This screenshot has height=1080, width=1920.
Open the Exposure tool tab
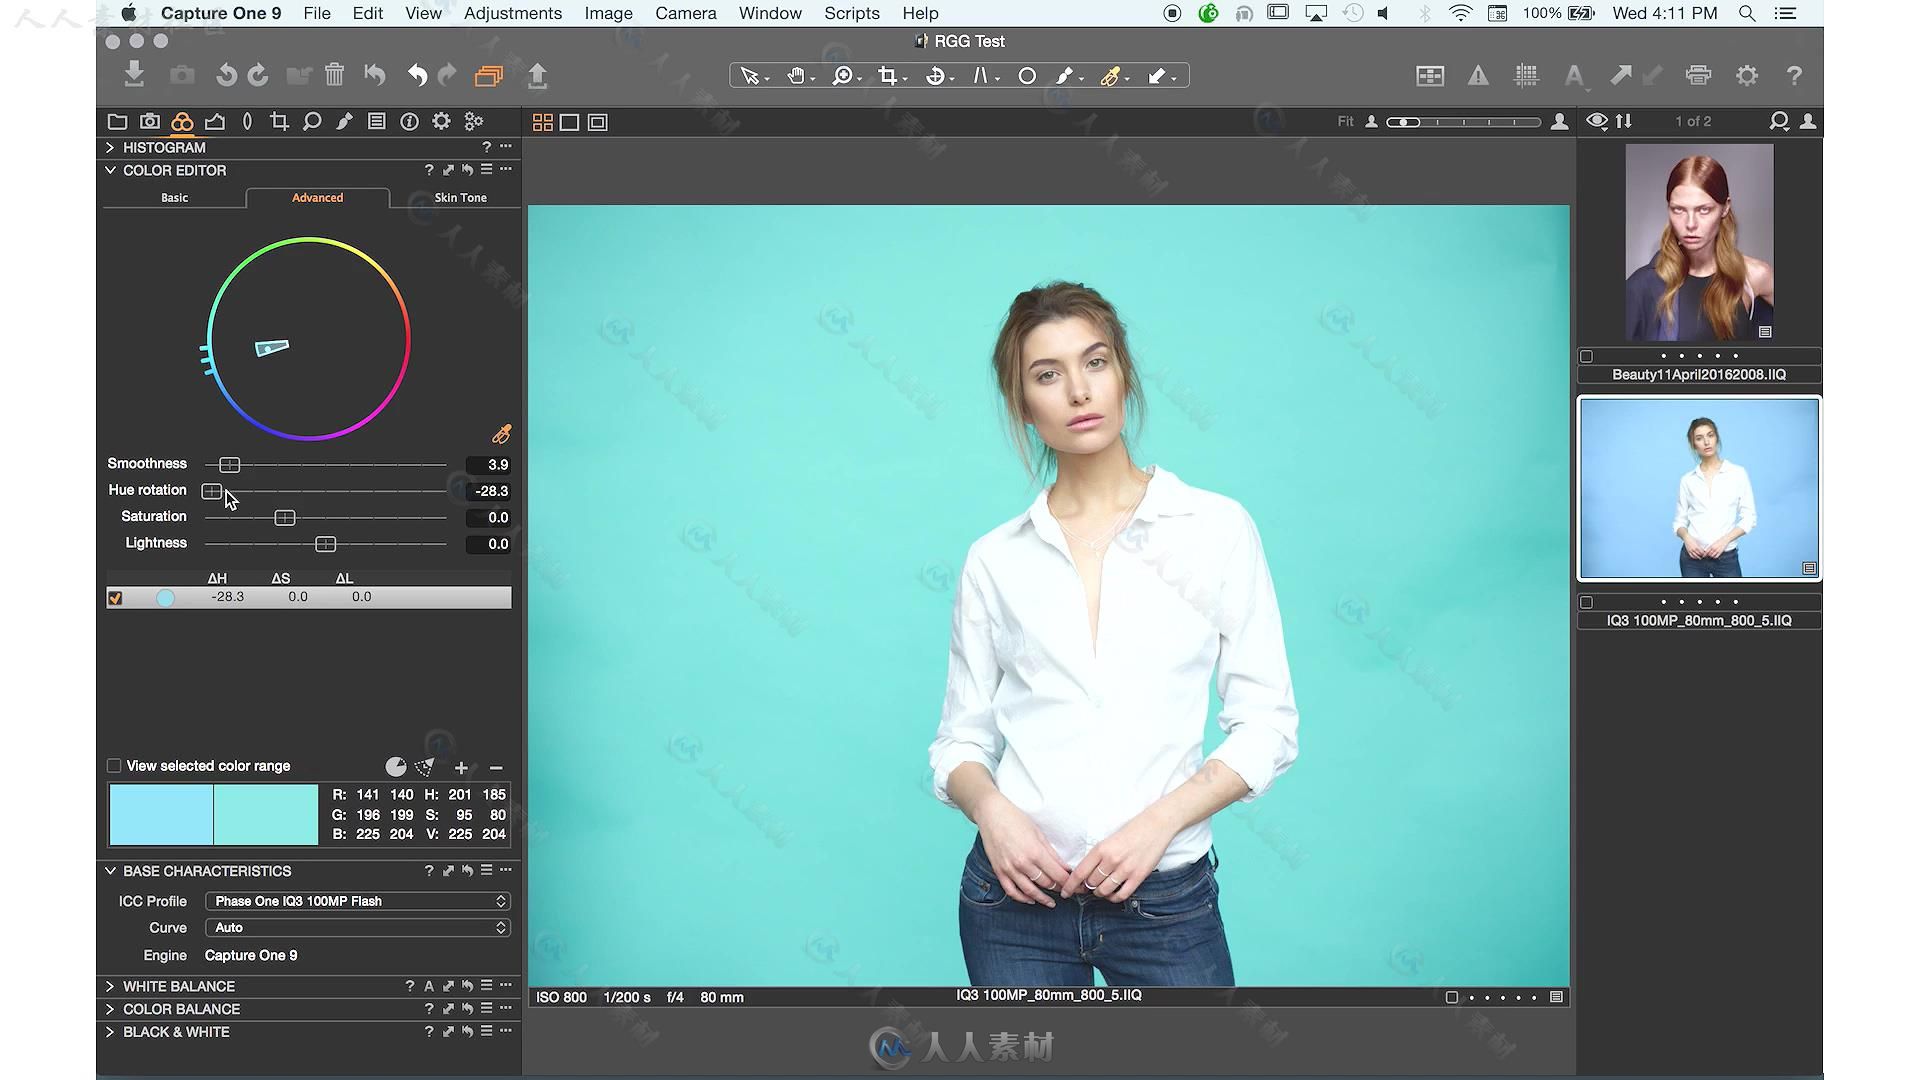[215, 122]
